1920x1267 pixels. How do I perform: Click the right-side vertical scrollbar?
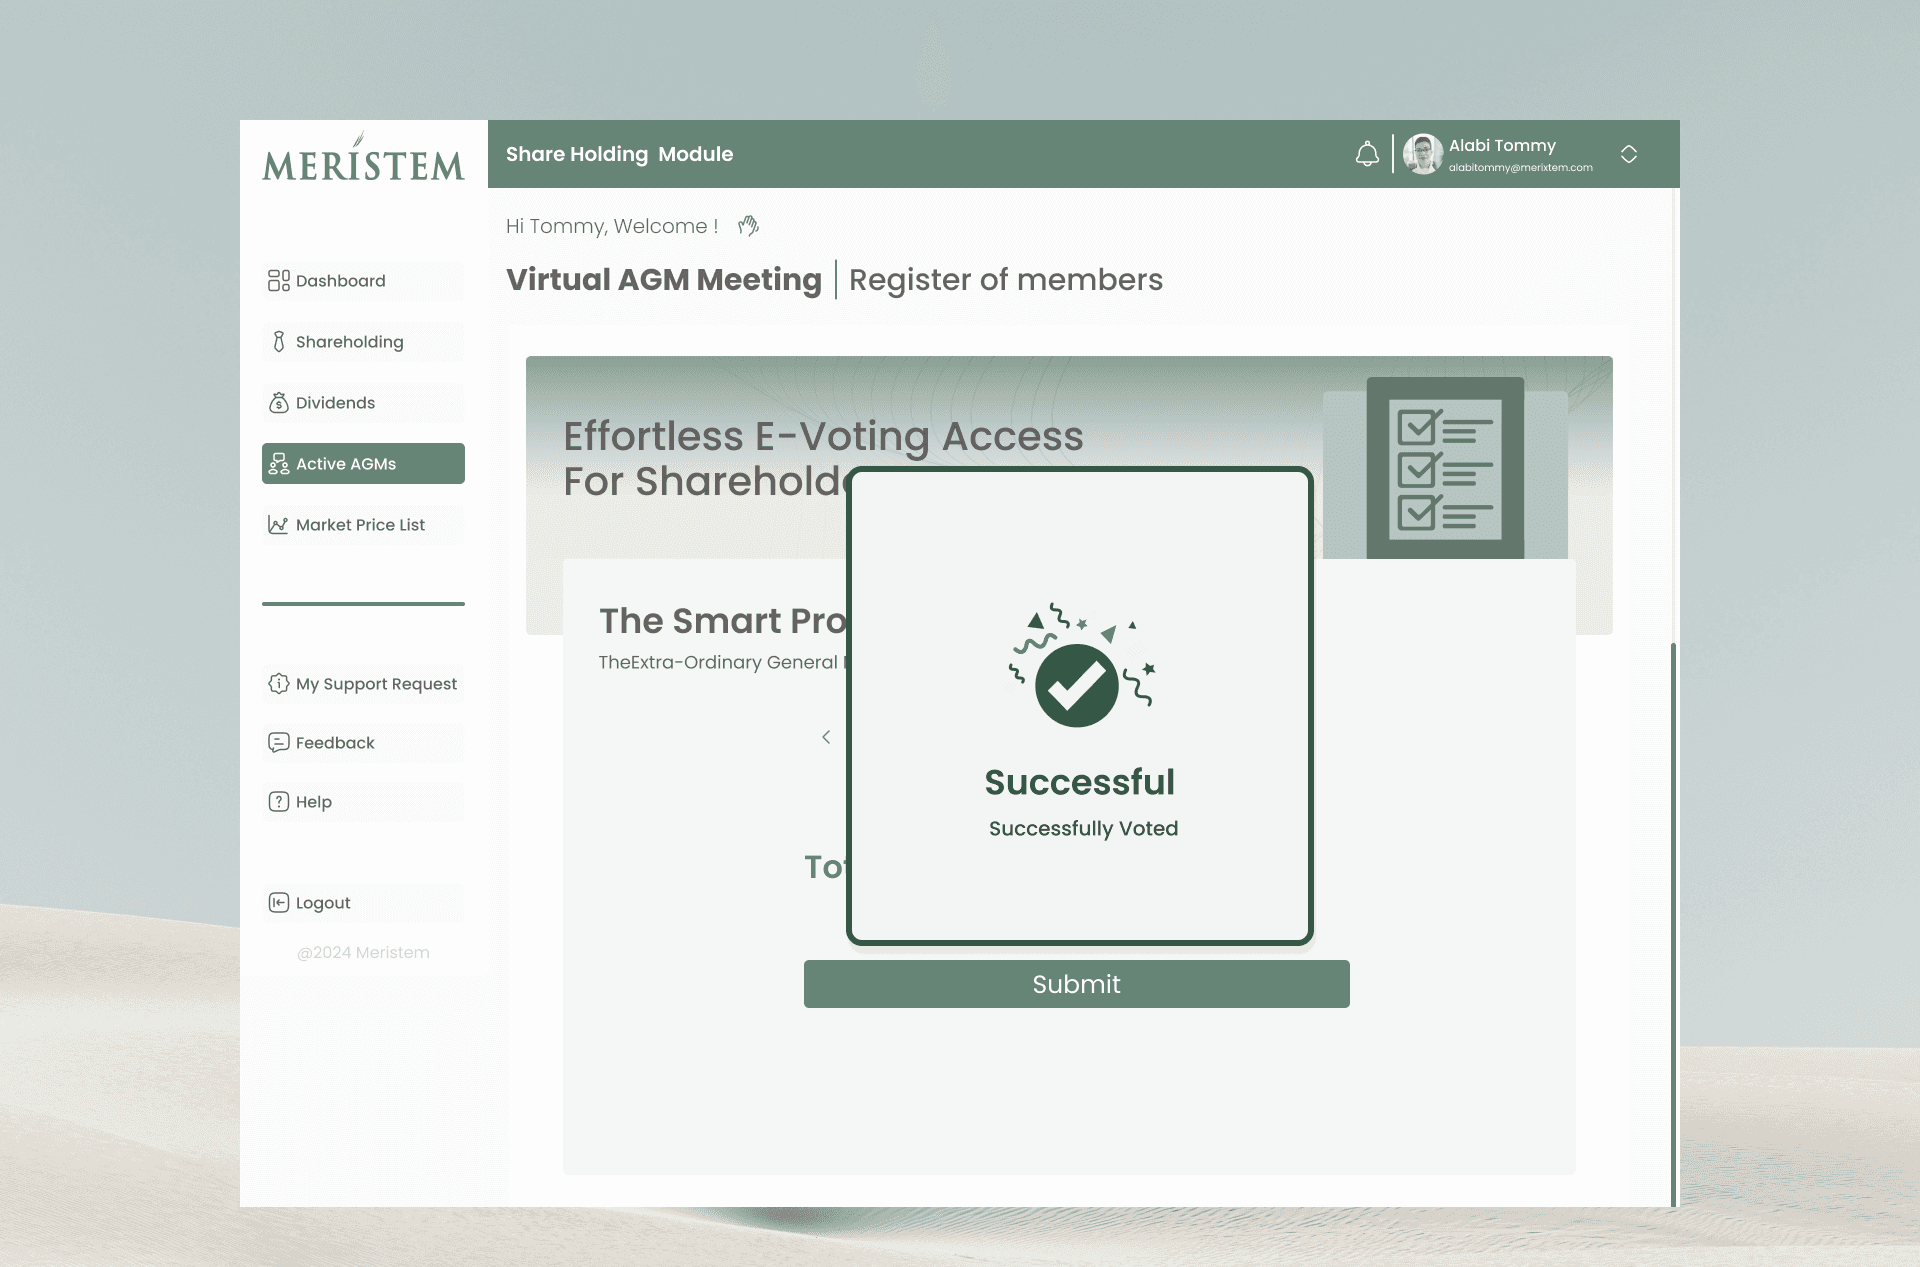point(1672,920)
